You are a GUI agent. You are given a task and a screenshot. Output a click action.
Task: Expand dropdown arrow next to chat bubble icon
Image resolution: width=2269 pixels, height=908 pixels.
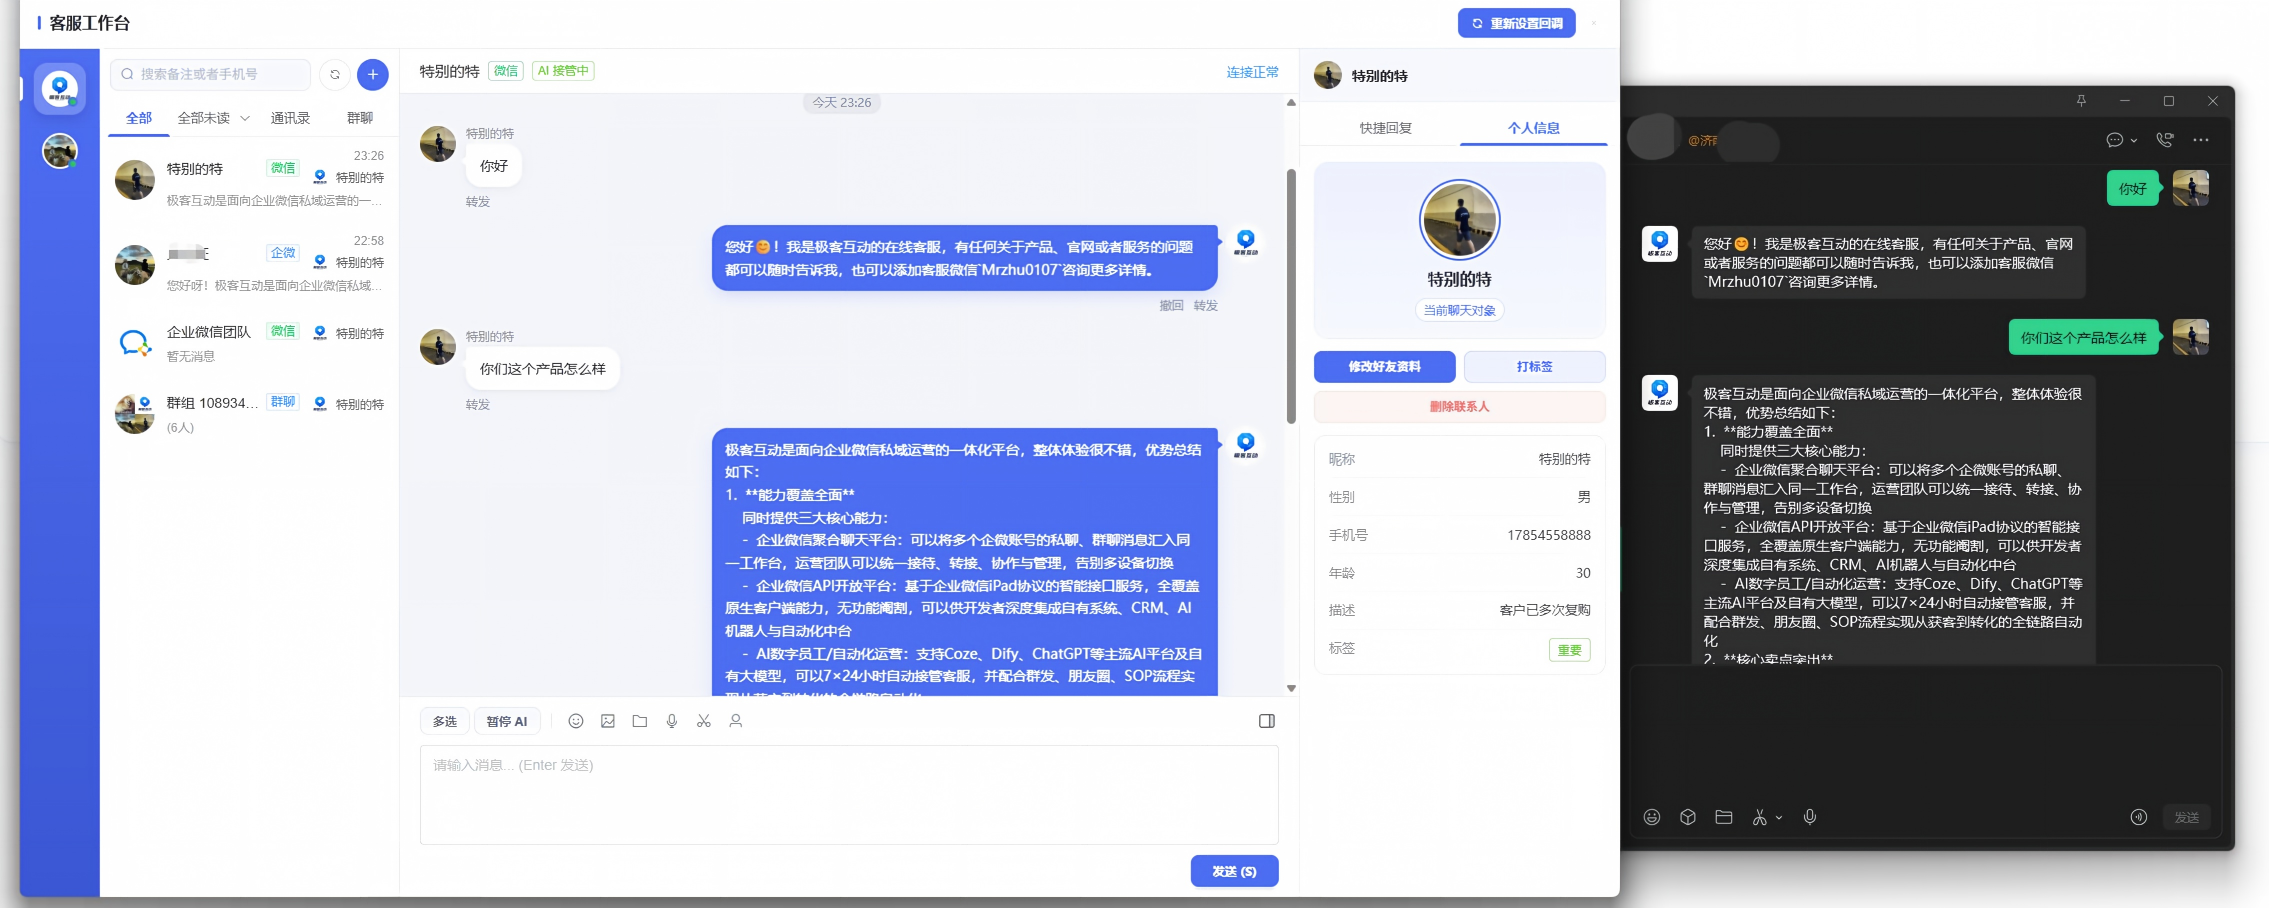2134,141
